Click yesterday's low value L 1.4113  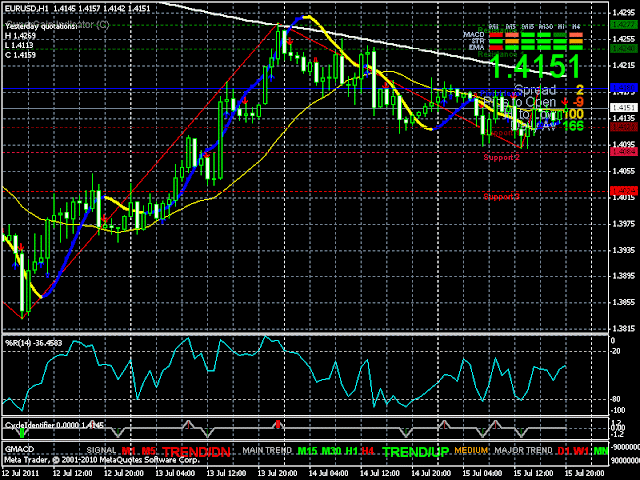19,45
